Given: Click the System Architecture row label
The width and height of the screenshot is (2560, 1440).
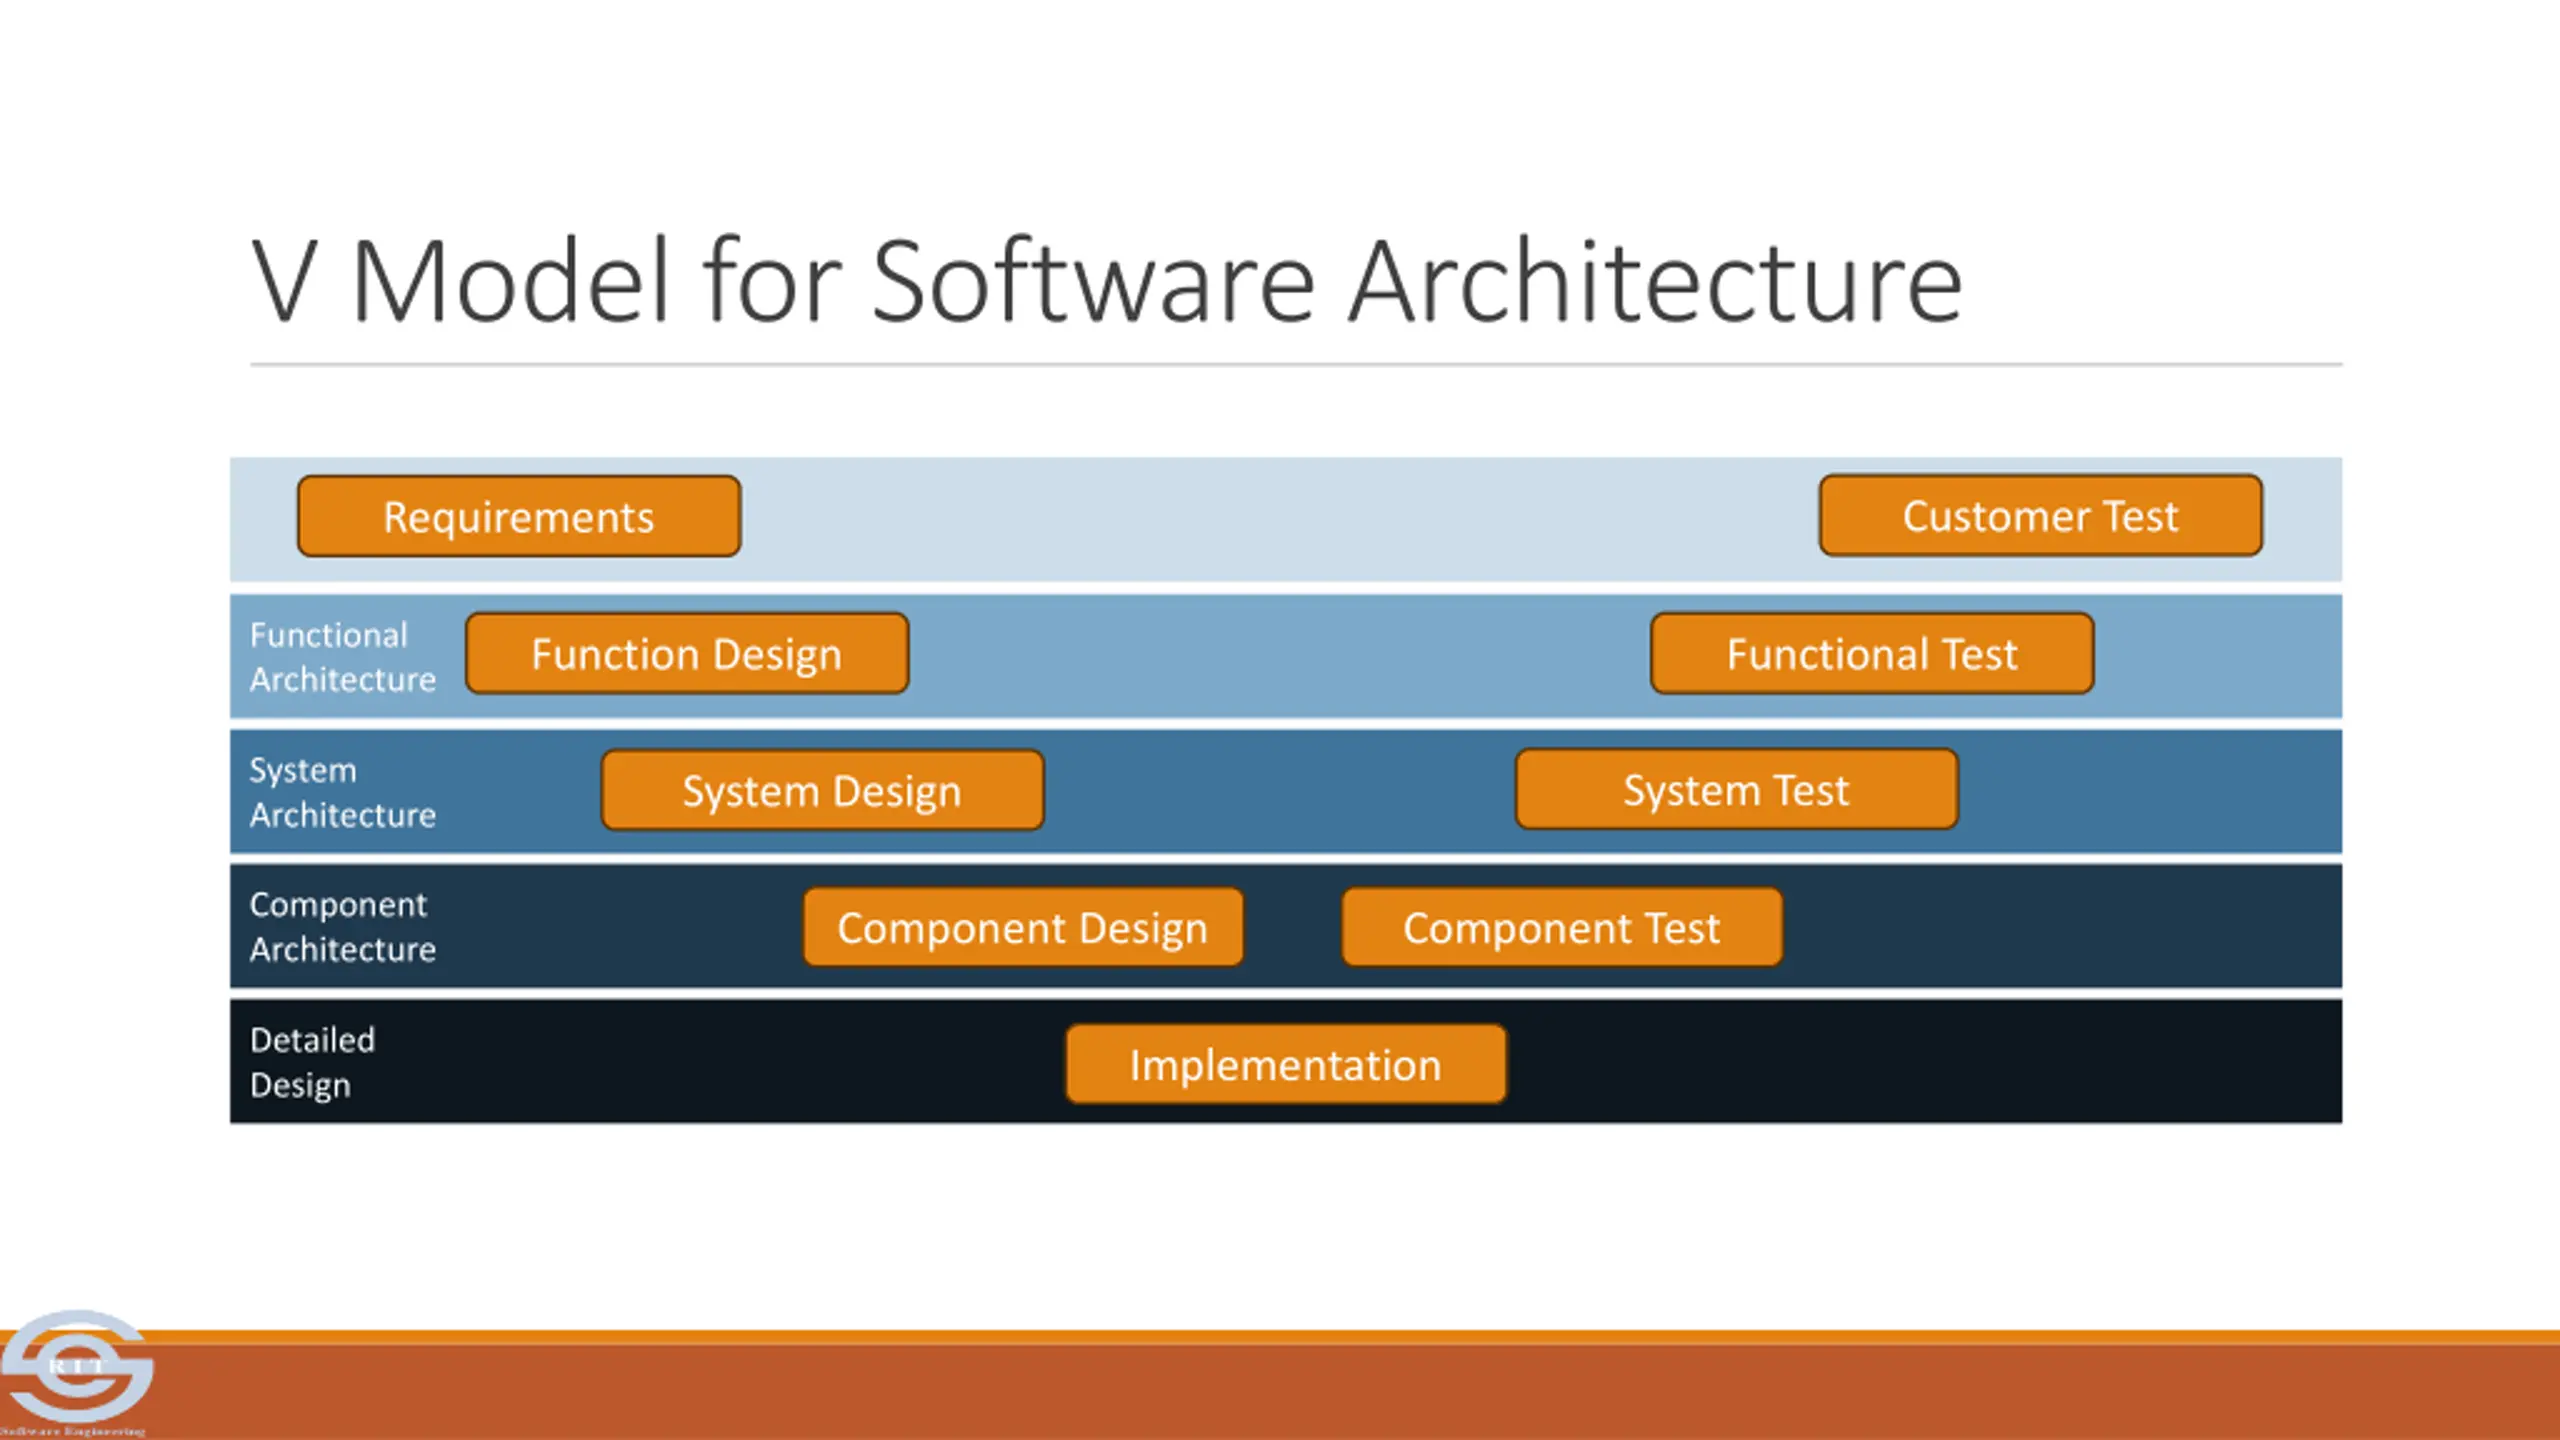Looking at the screenshot, I should pos(342,793).
